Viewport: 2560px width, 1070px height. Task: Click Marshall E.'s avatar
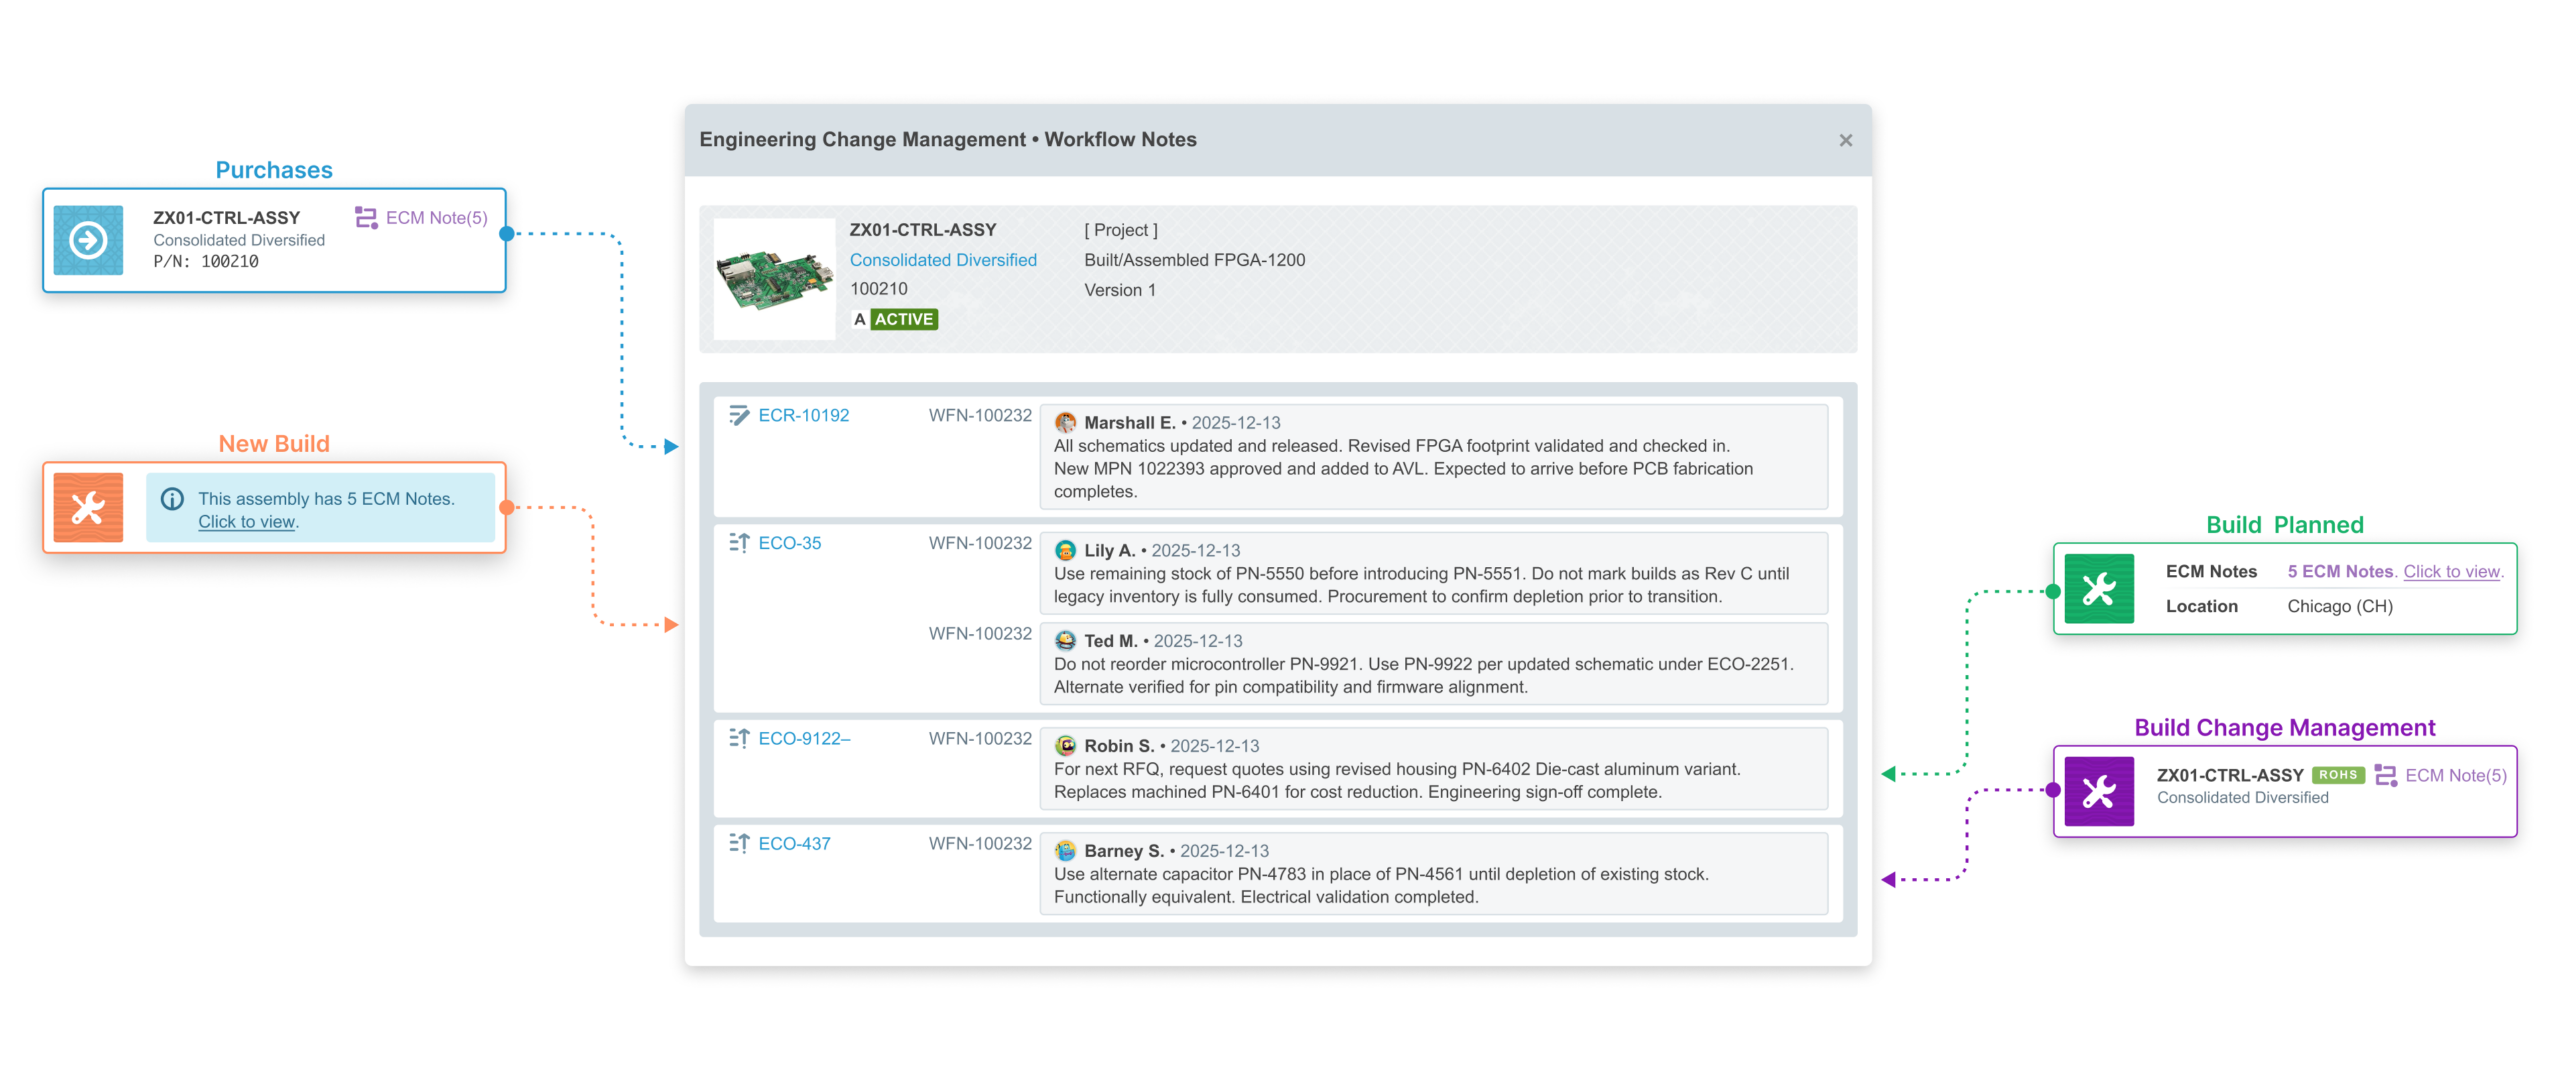tap(1065, 423)
